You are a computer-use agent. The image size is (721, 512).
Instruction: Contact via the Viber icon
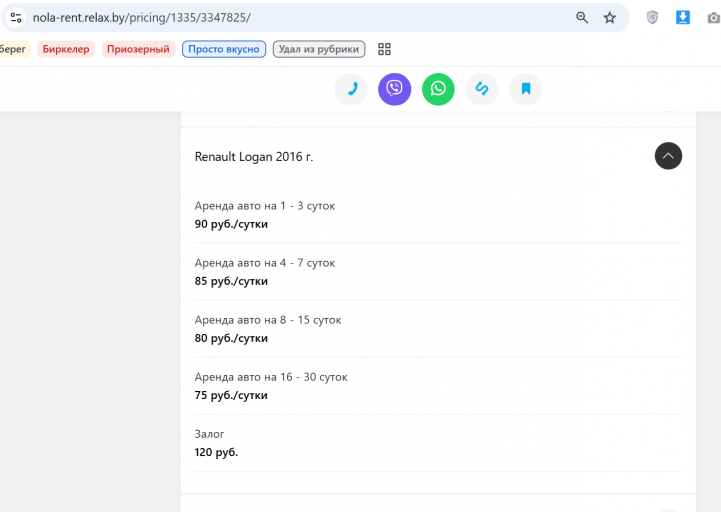click(x=395, y=89)
